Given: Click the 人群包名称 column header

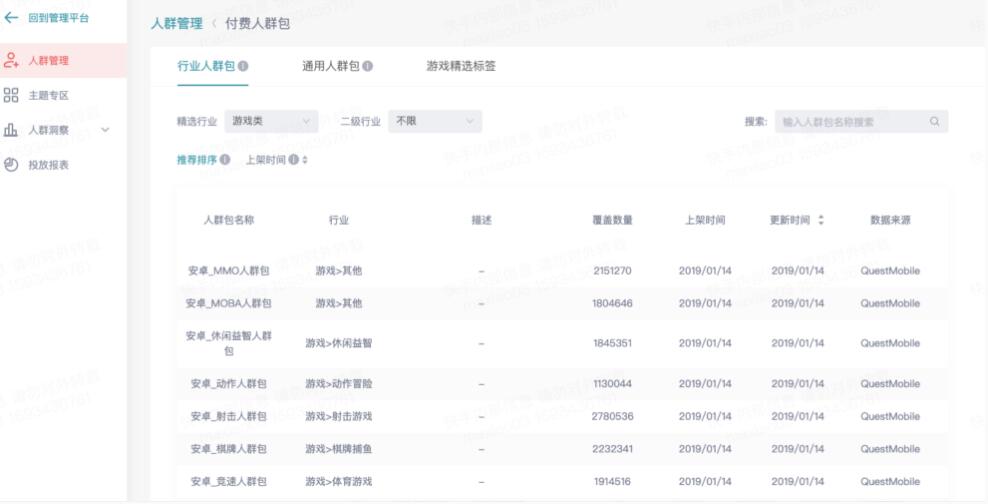Looking at the screenshot, I should click(x=229, y=220).
